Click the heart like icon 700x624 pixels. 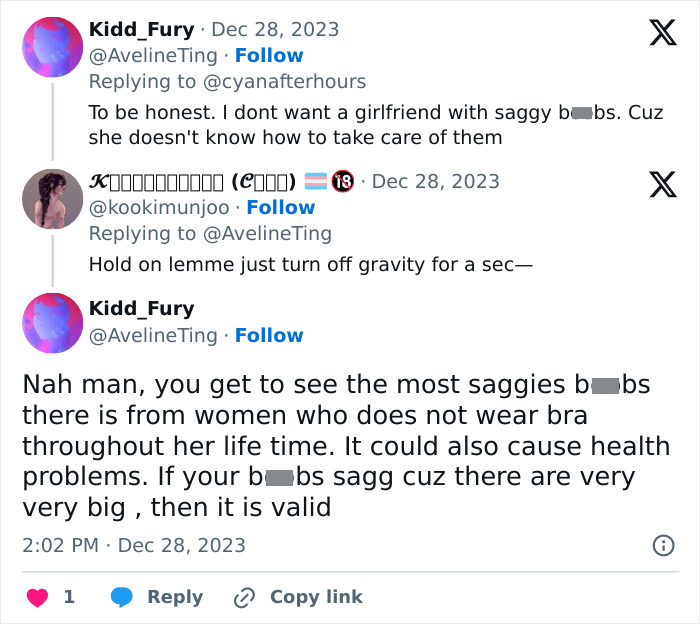pyautogui.click(x=37, y=597)
